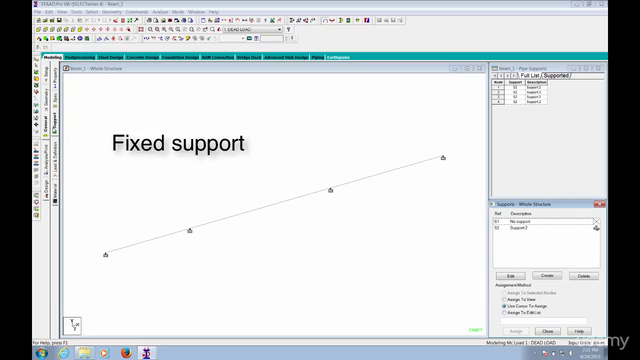640x360 pixels.
Task: Click the Edit button in Supports dialog
Action: click(511, 276)
